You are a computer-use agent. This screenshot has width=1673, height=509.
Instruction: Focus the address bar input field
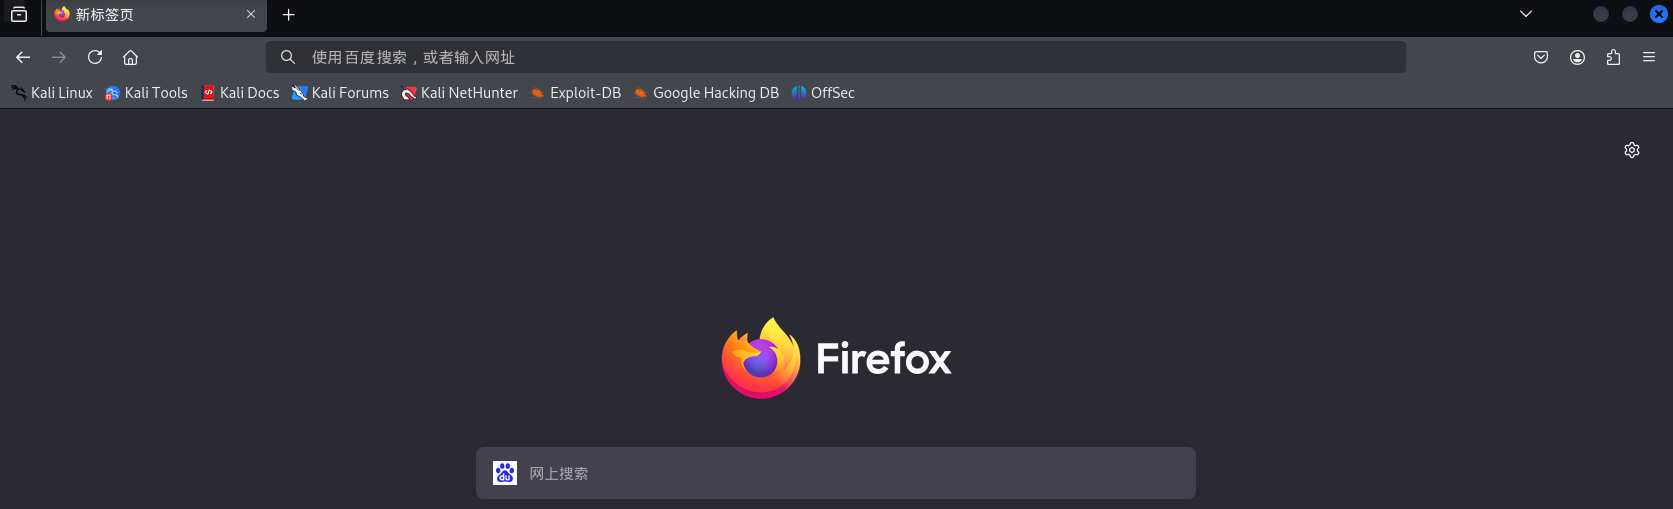pos(836,57)
